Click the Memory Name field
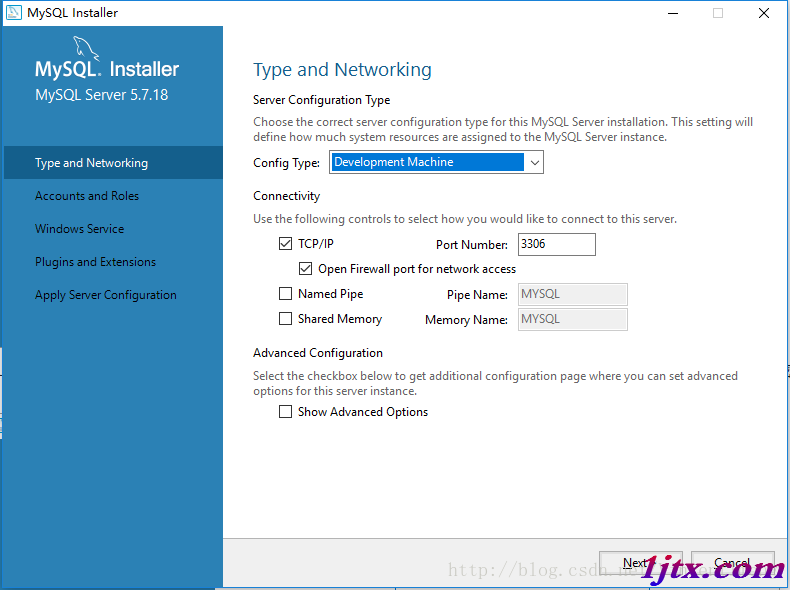The height and width of the screenshot is (590, 790). [572, 319]
